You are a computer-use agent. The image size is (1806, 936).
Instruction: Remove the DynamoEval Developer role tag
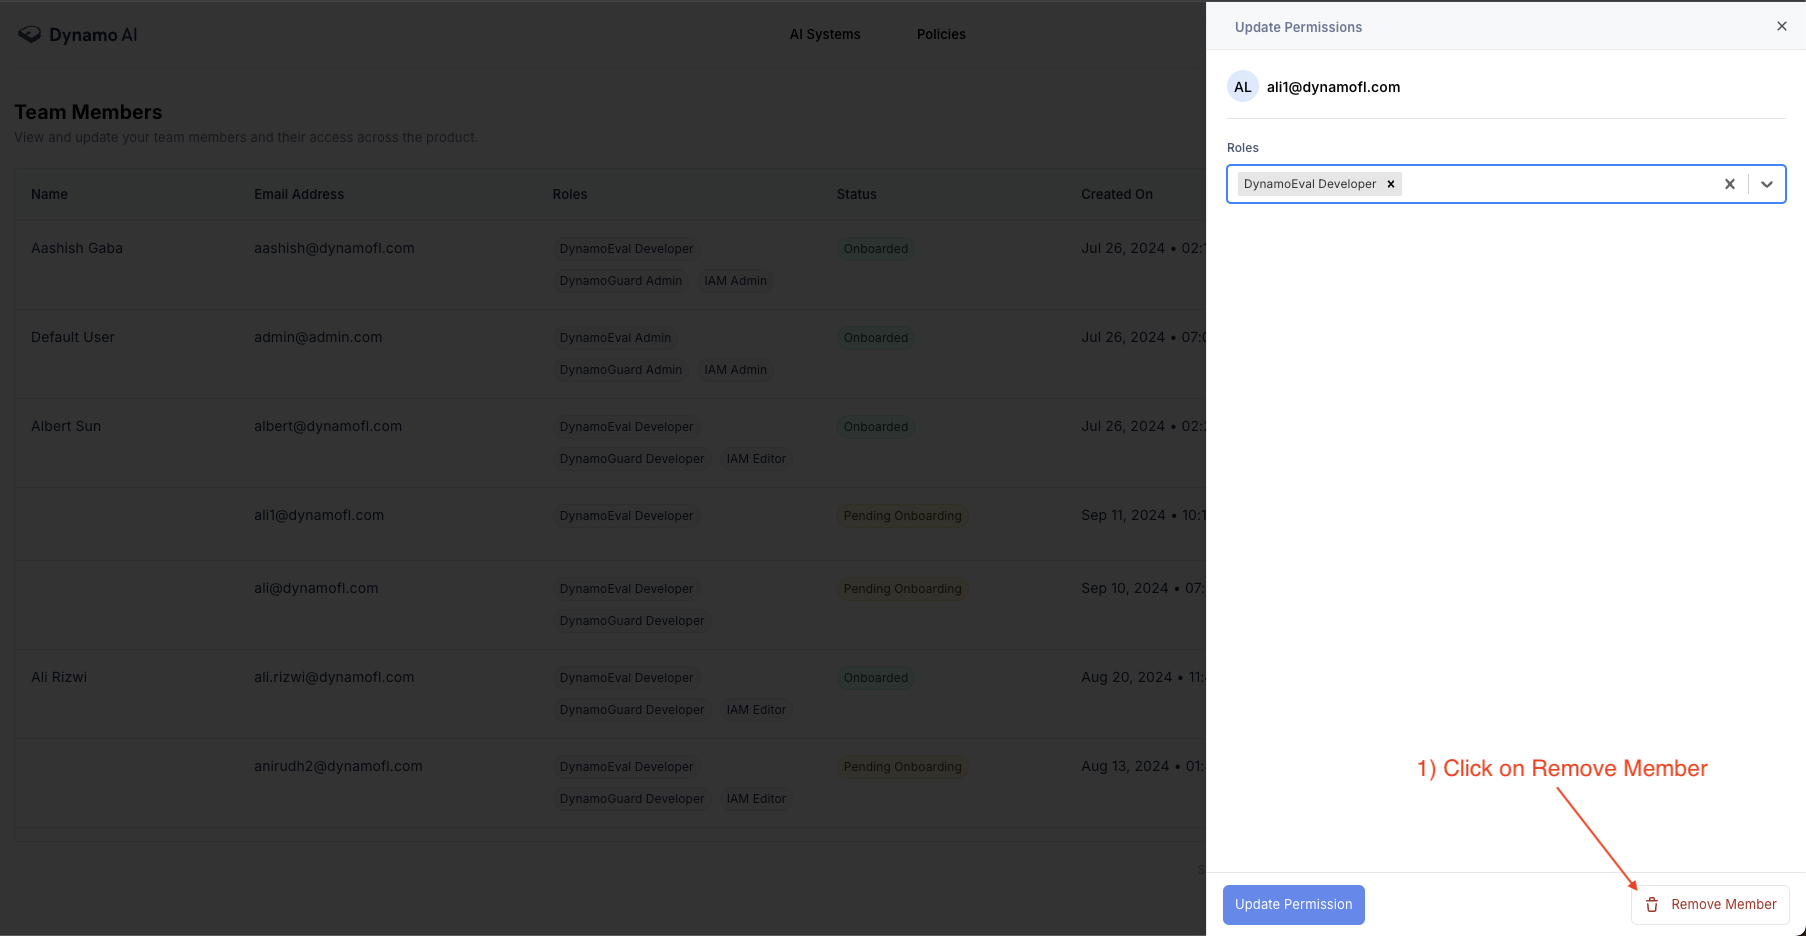click(1390, 184)
